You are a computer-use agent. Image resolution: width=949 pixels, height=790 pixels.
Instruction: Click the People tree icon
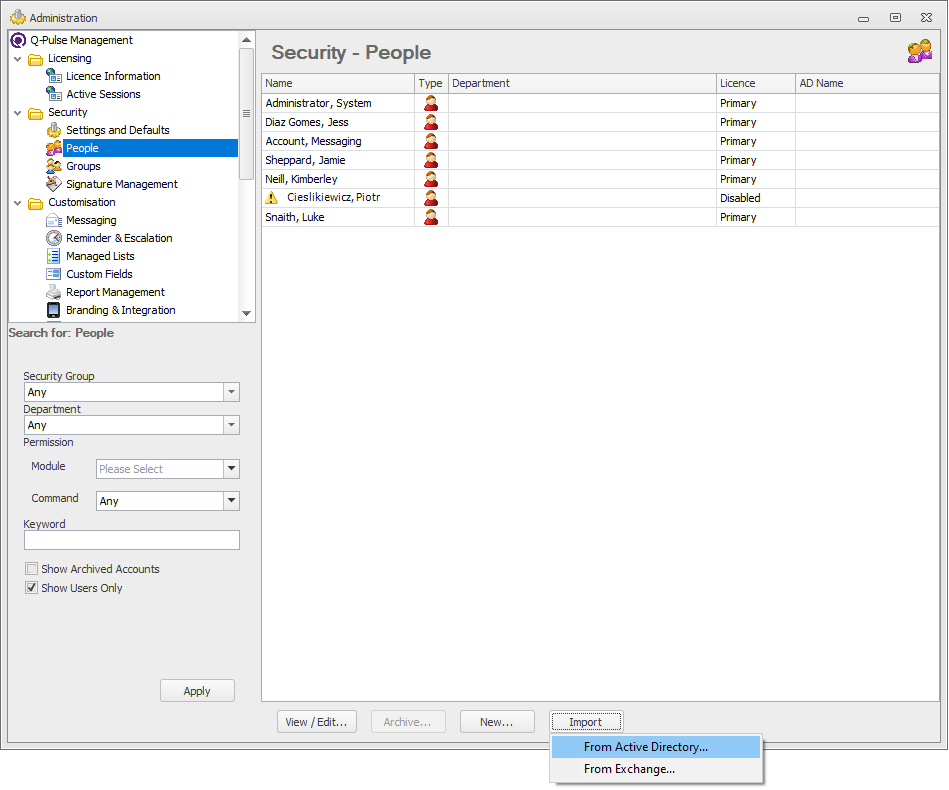point(54,148)
